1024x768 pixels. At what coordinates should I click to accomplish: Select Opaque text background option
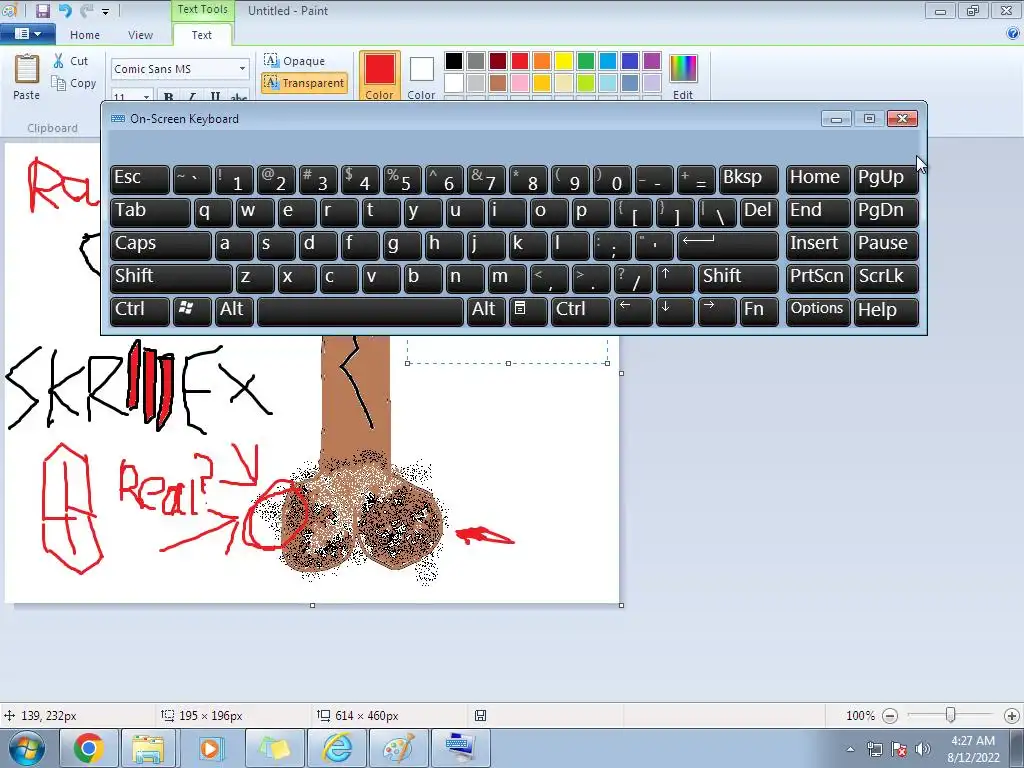(295, 61)
